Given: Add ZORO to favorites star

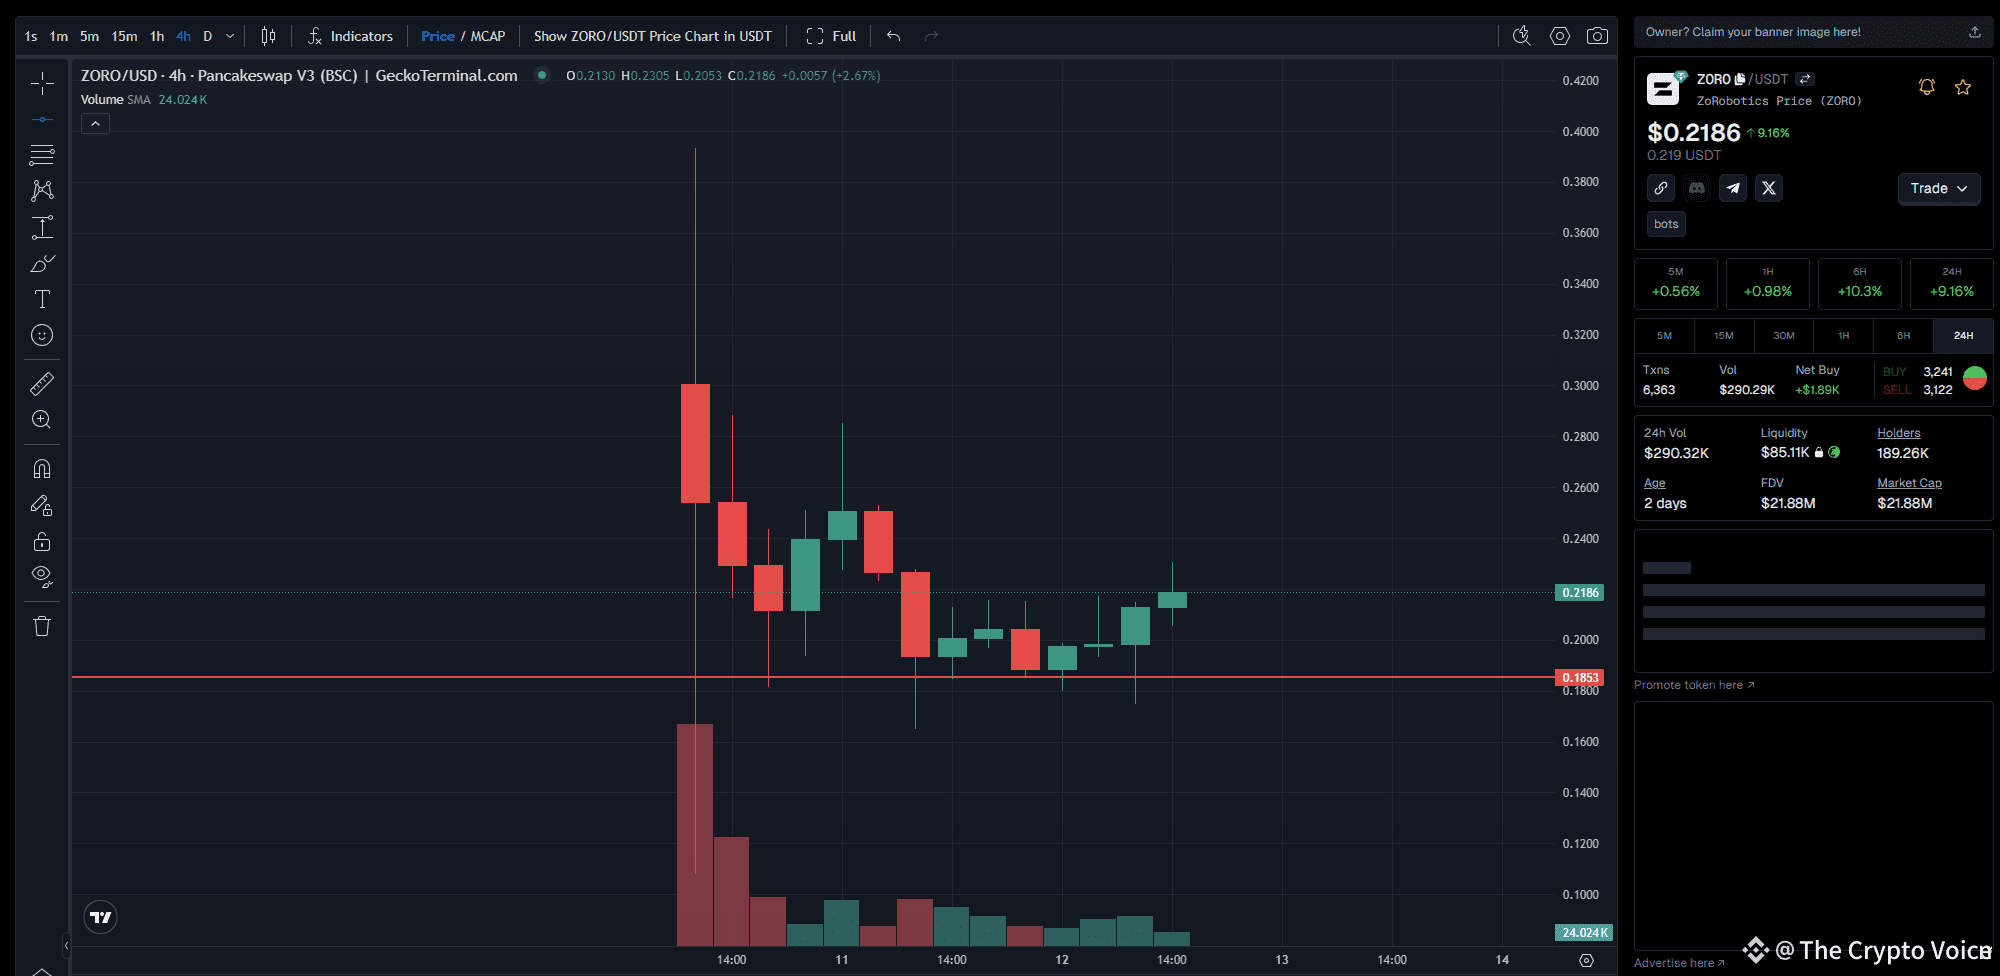Looking at the screenshot, I should click(x=1963, y=87).
